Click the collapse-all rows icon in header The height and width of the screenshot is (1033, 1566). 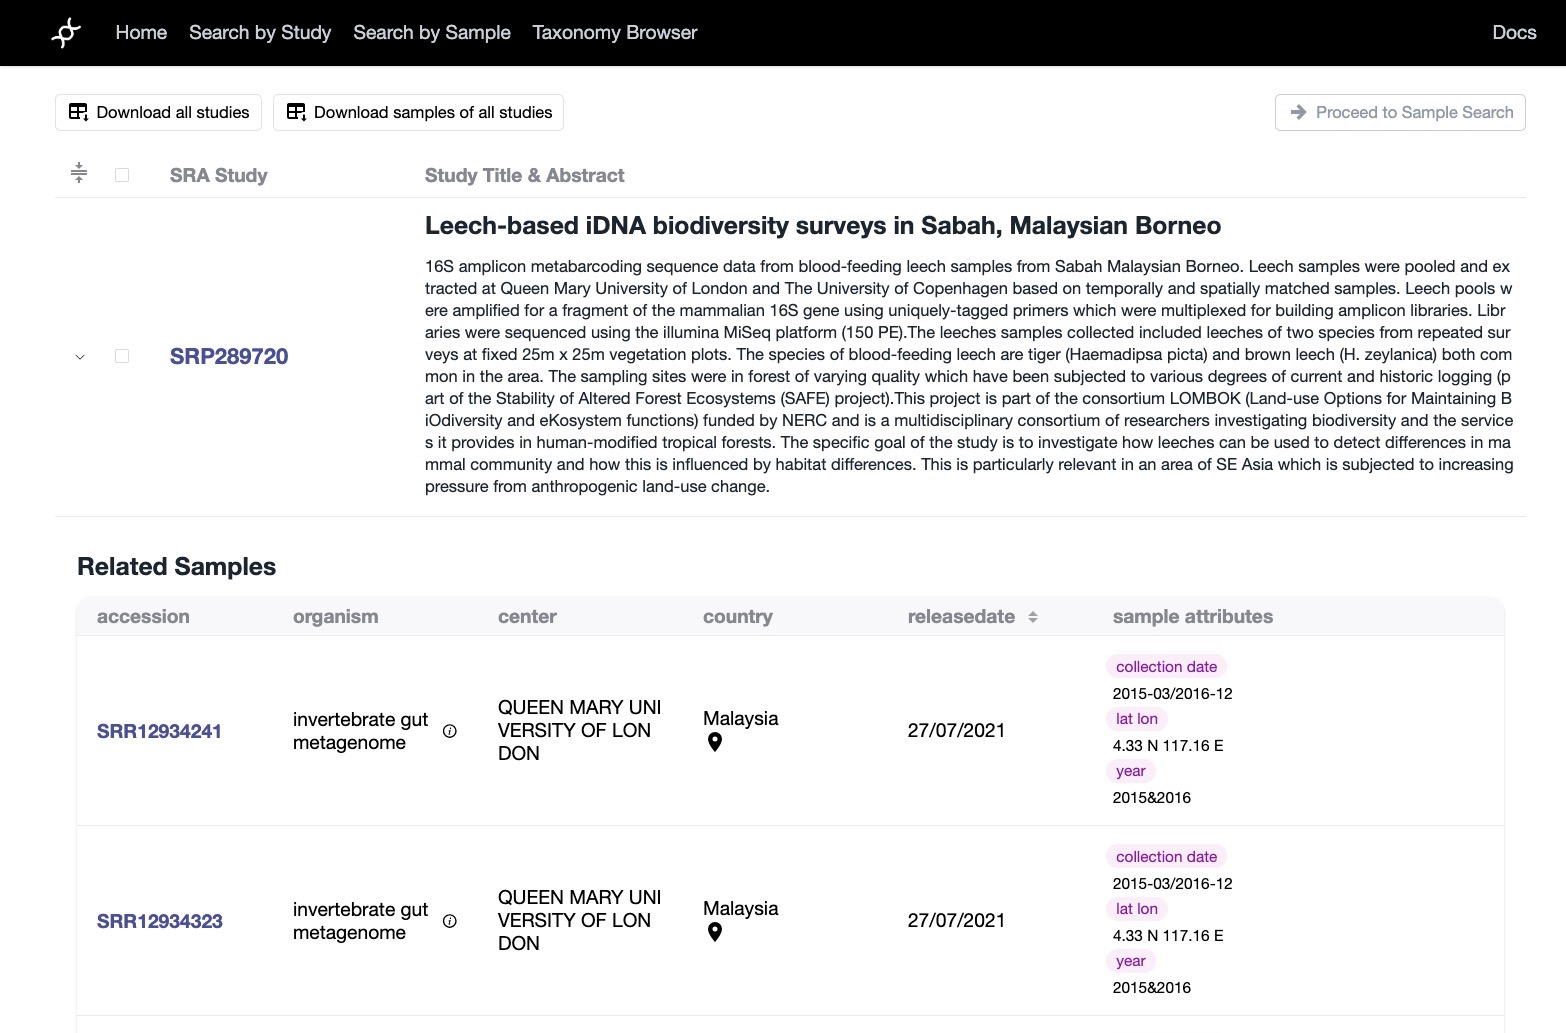click(x=79, y=173)
